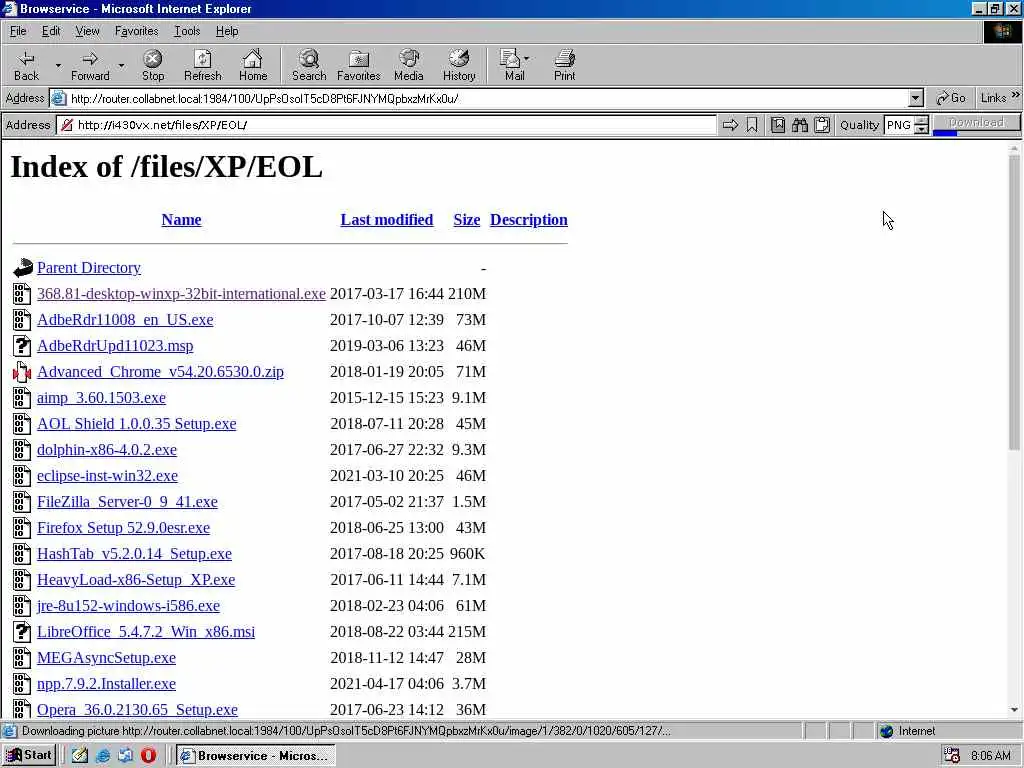1024x768 pixels.
Task: Click MEGAsyncSetup.exe link
Action: coord(106,658)
